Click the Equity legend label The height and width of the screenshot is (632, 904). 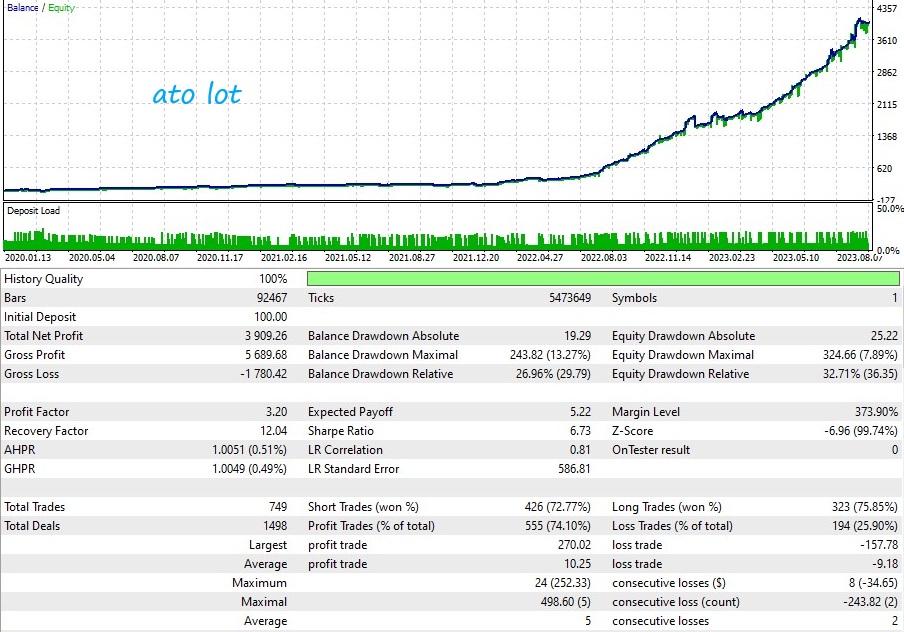pyautogui.click(x=61, y=8)
